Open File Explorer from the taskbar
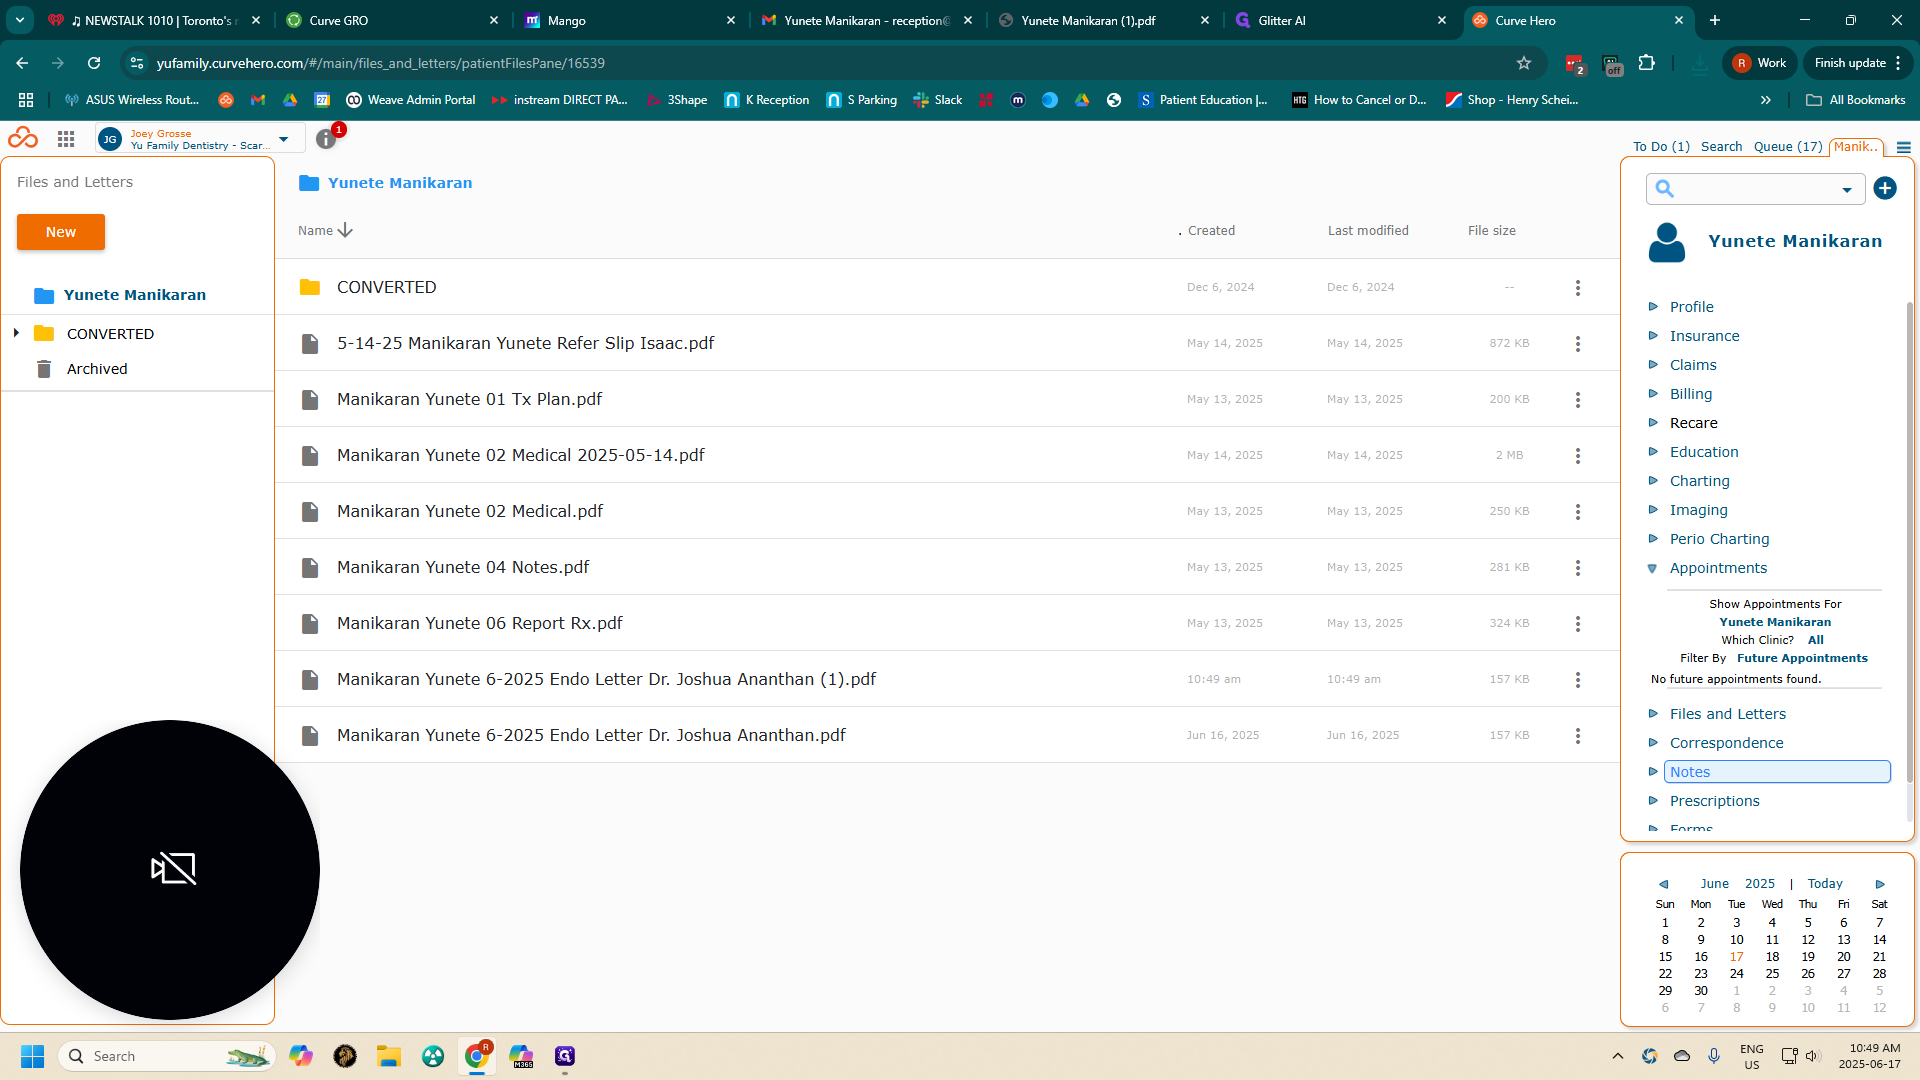 click(x=389, y=1056)
